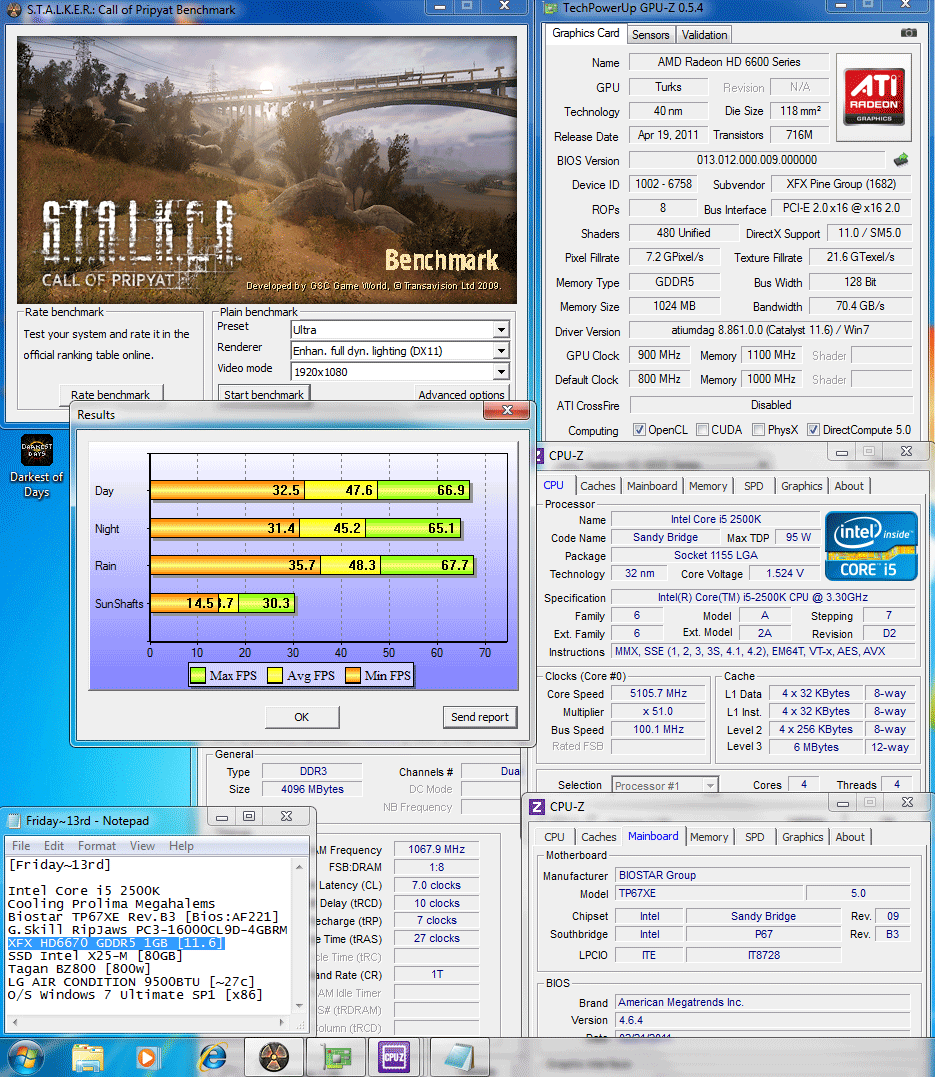The width and height of the screenshot is (935, 1077).
Task: Click Mainboard Model TP67XE field
Action: click(708, 893)
